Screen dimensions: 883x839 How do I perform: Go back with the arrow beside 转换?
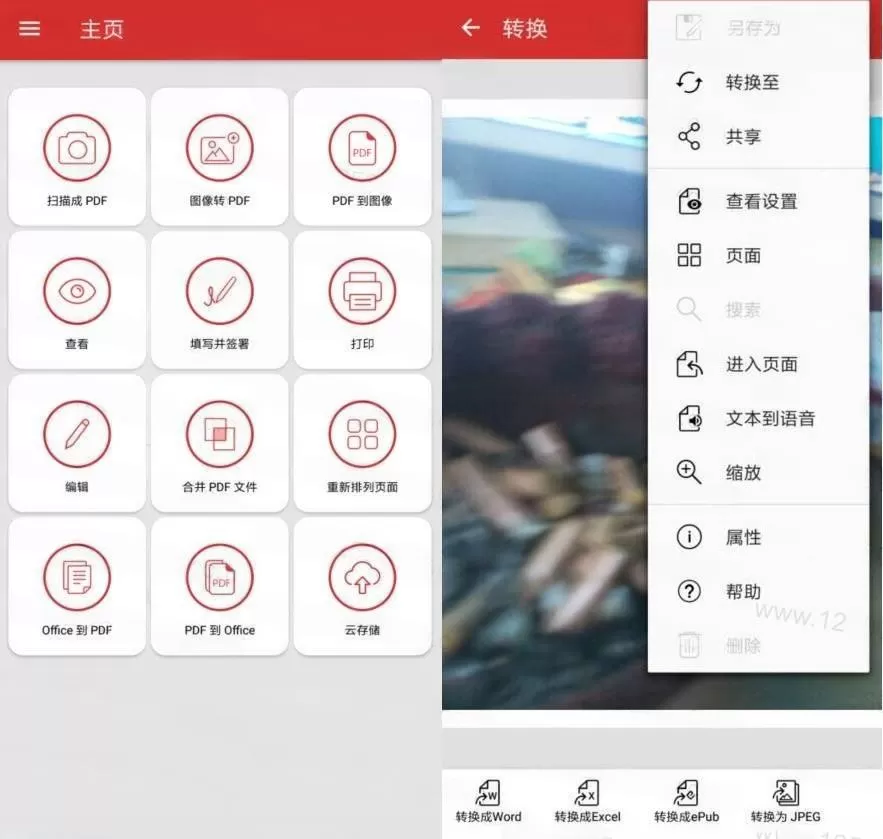(x=470, y=28)
